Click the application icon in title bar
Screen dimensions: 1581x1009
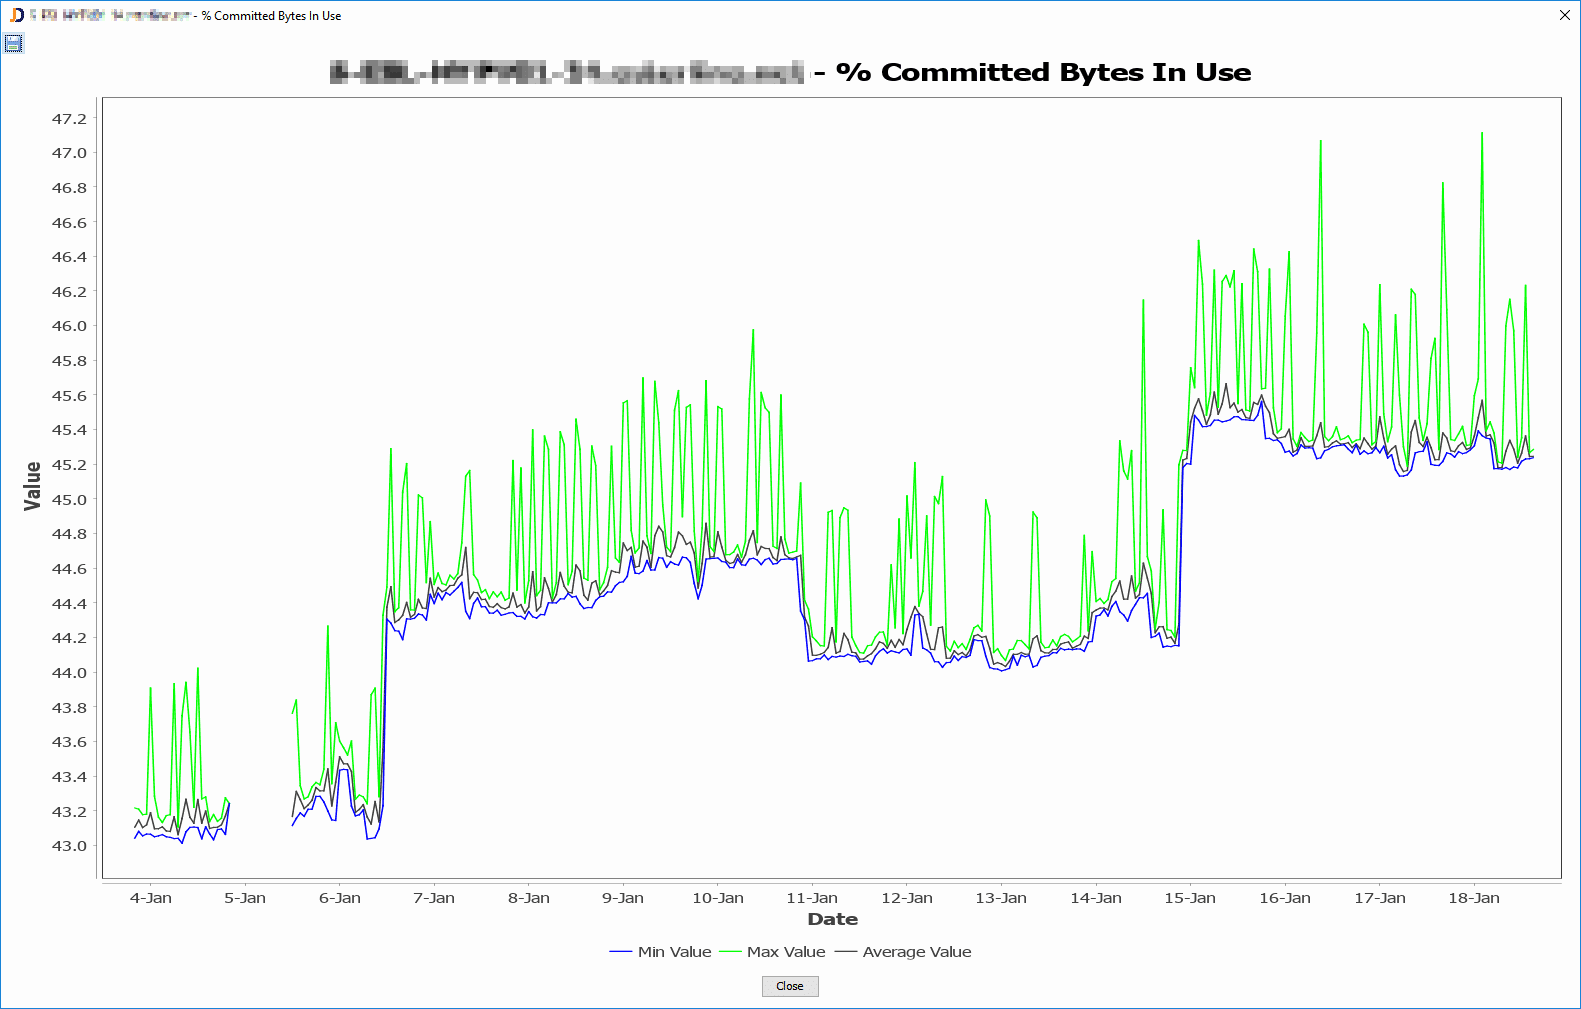coord(16,15)
